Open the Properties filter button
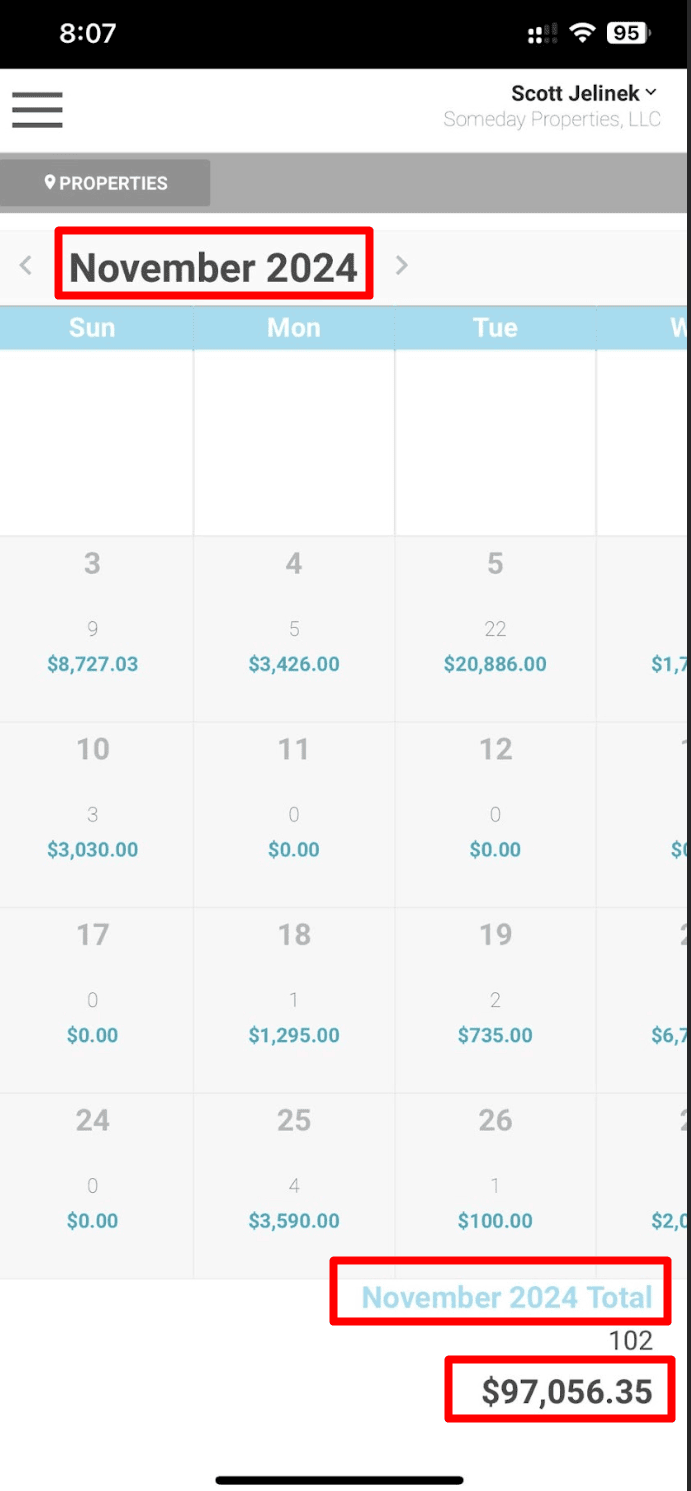Image resolution: width=691 pixels, height=1491 pixels. [x=105, y=183]
